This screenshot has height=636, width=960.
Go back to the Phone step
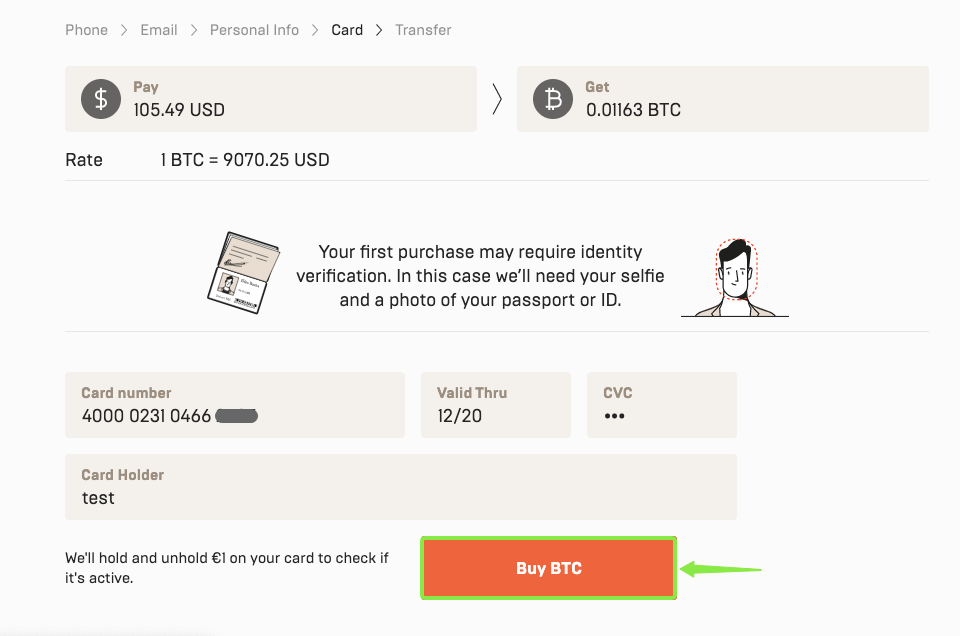(86, 30)
